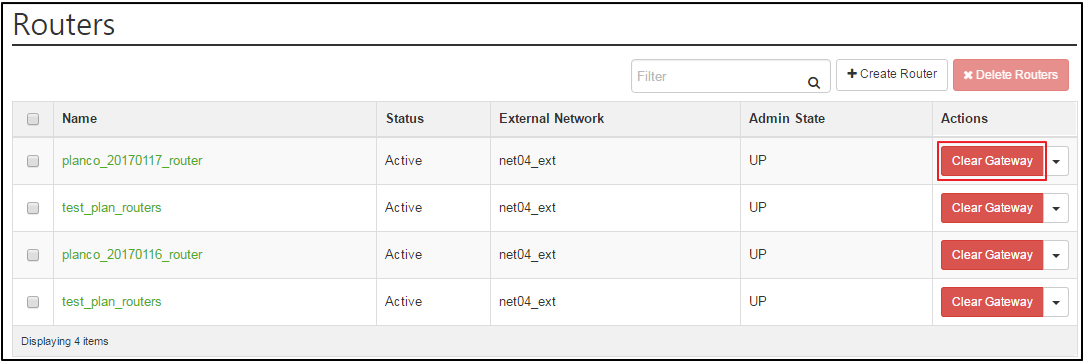Click Create Router button
Viewport: 1085px width, 364px height.
click(x=891, y=74)
